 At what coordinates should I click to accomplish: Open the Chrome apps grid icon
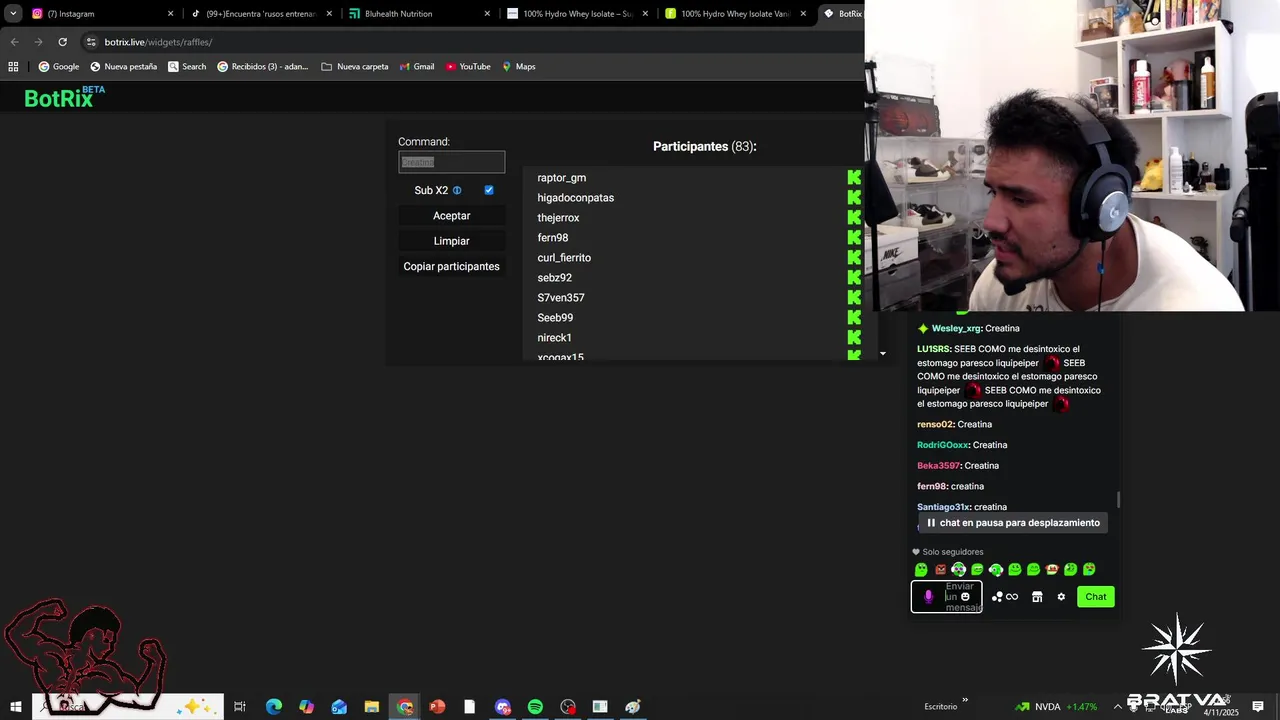point(13,66)
